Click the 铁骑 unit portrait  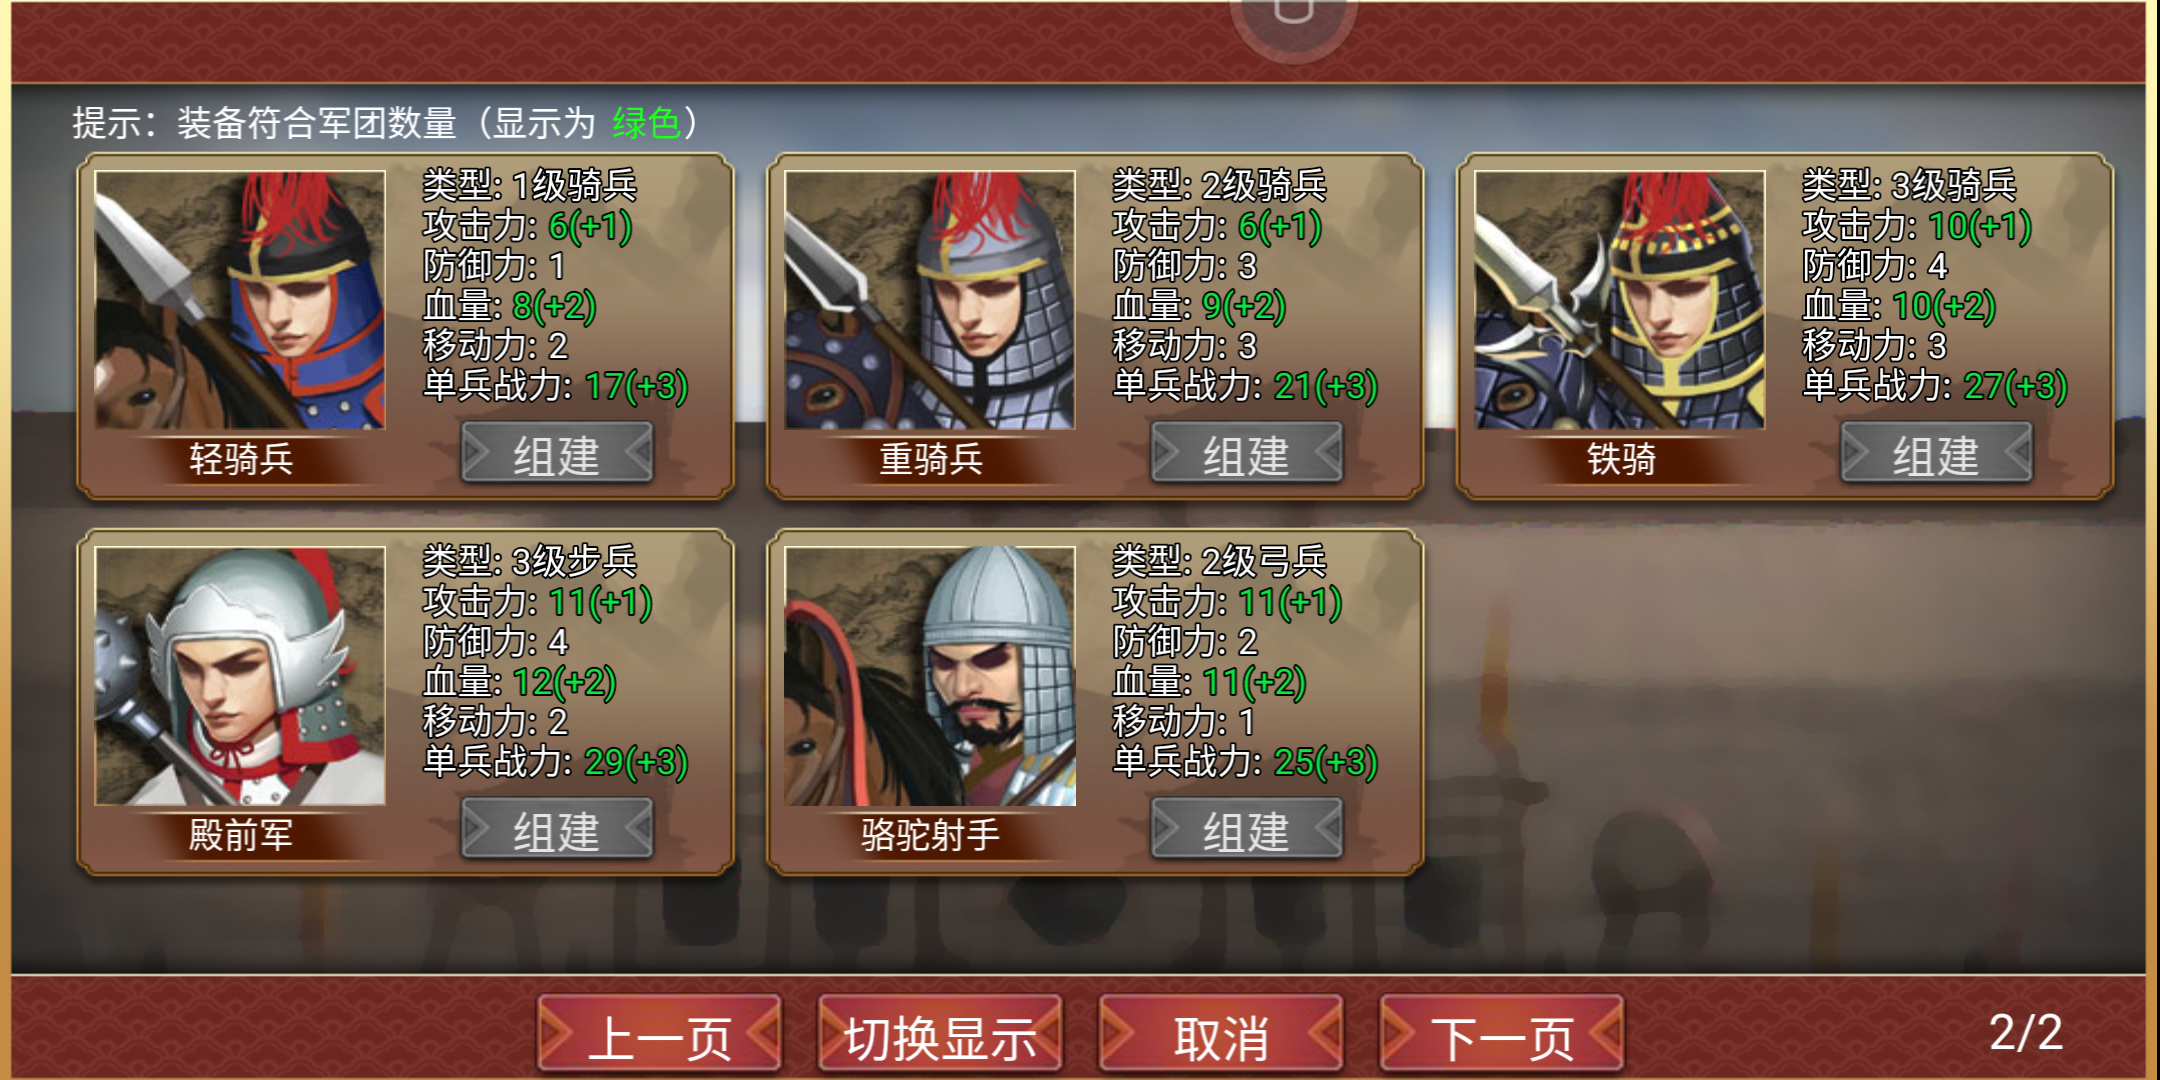pos(1620,300)
